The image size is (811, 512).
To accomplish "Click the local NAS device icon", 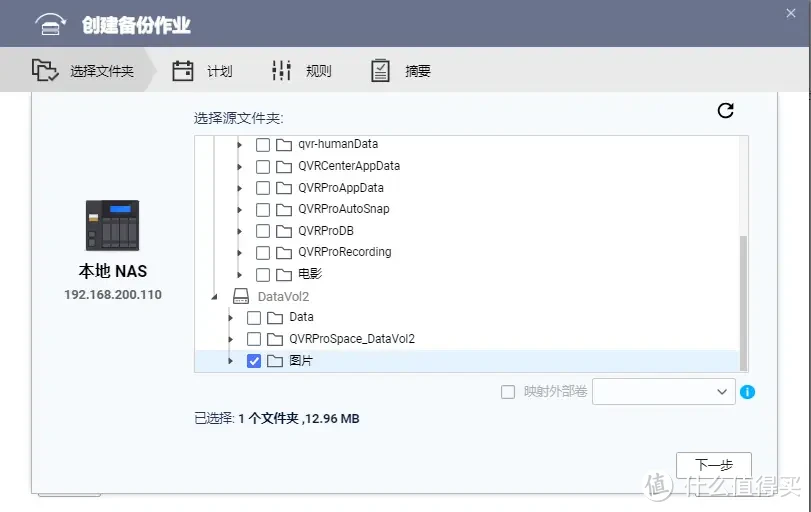I will 113,225.
